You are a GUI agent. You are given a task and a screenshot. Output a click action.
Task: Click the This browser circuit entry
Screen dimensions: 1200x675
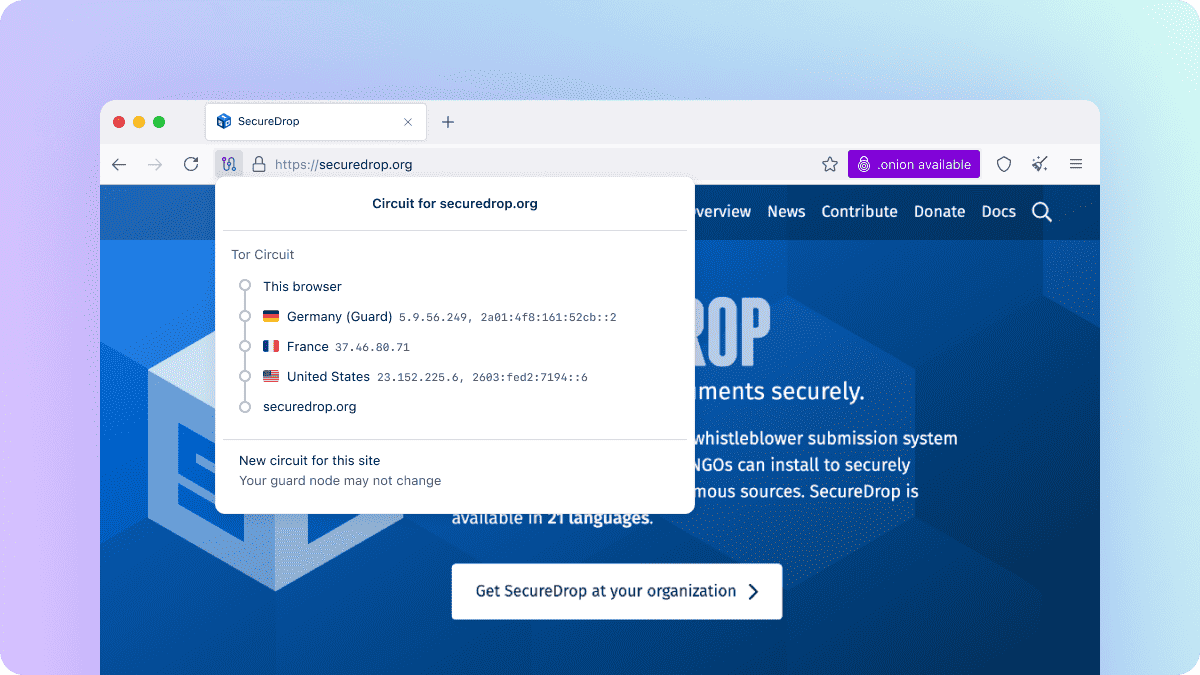(302, 286)
